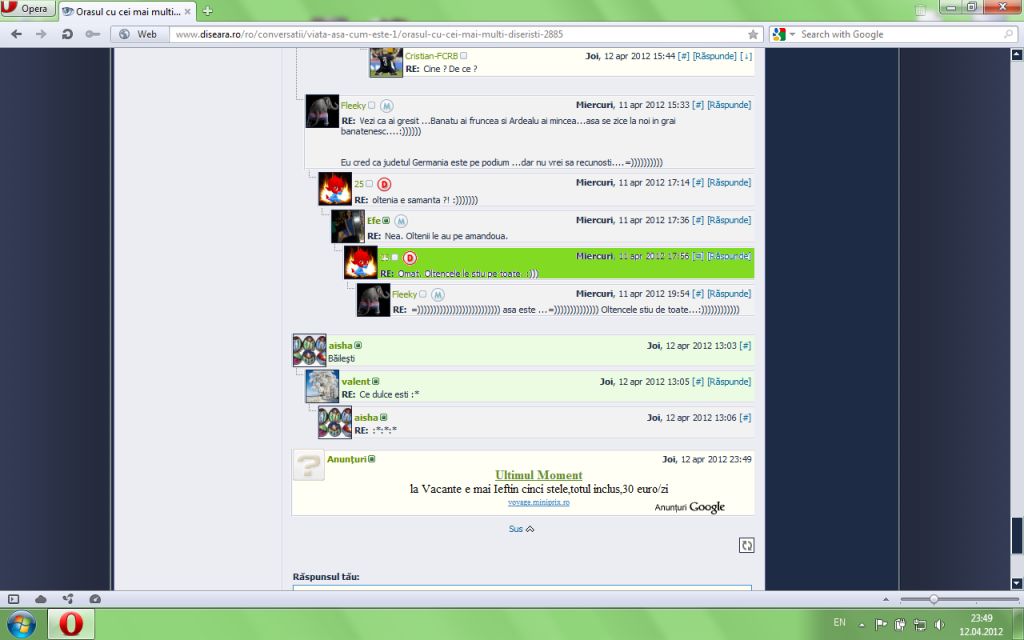Click Răspunde on valent's comment
This screenshot has height=640, width=1024.
click(x=728, y=382)
